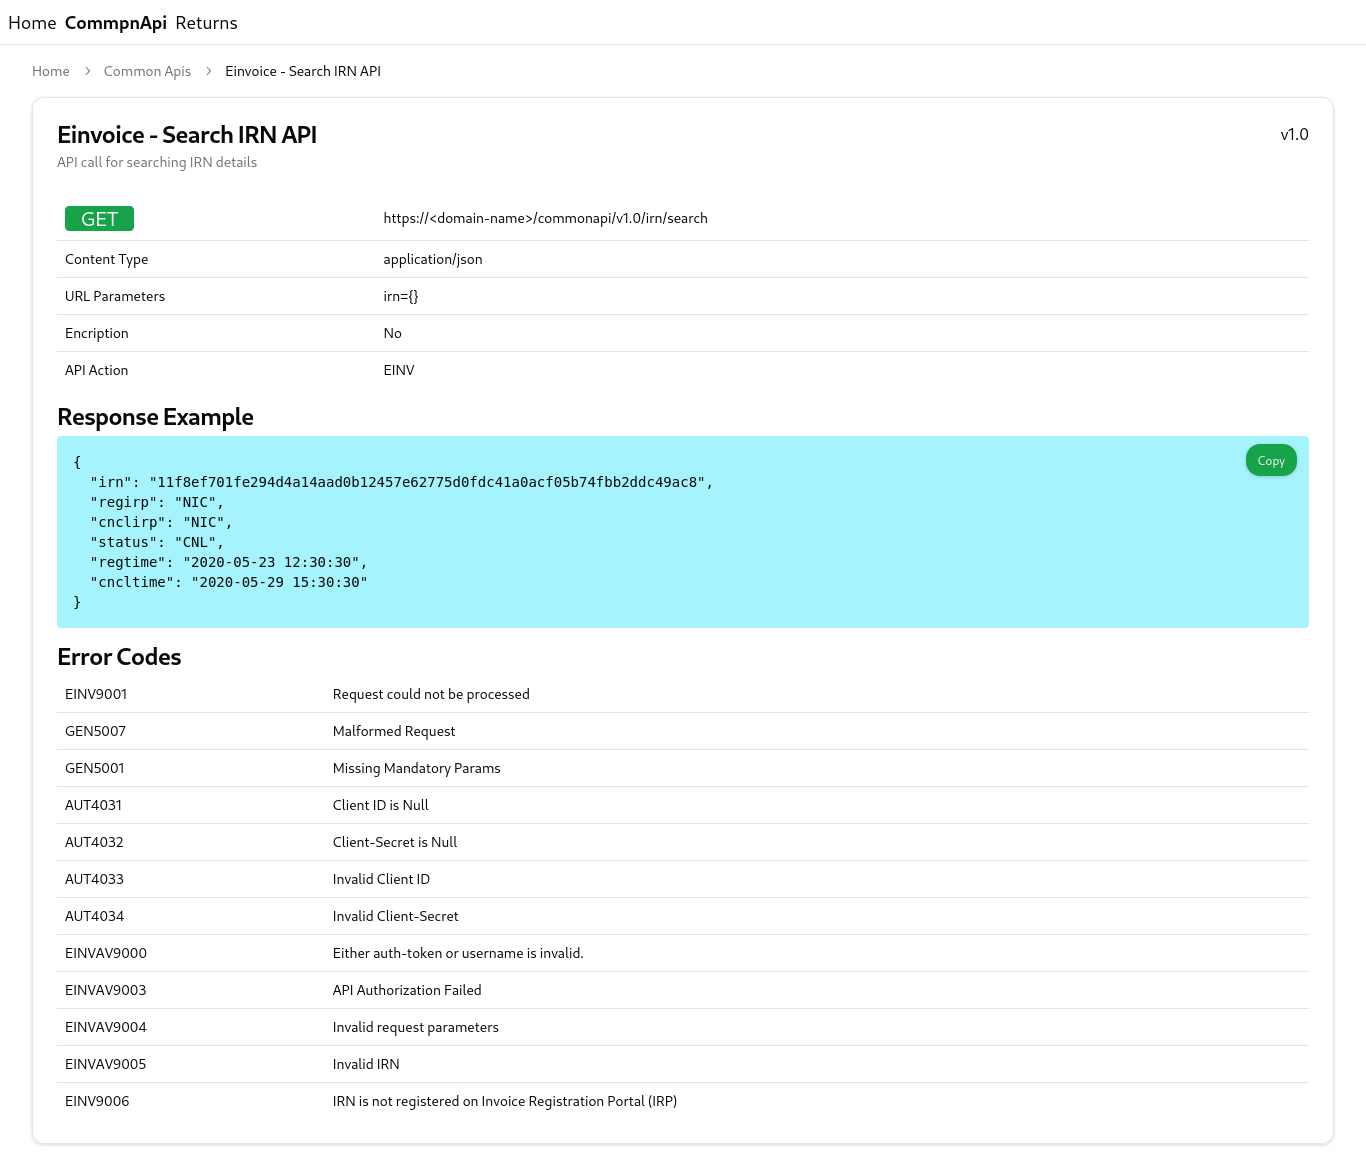
Task: Select the "status": "CNL" JSON line
Action: point(157,542)
